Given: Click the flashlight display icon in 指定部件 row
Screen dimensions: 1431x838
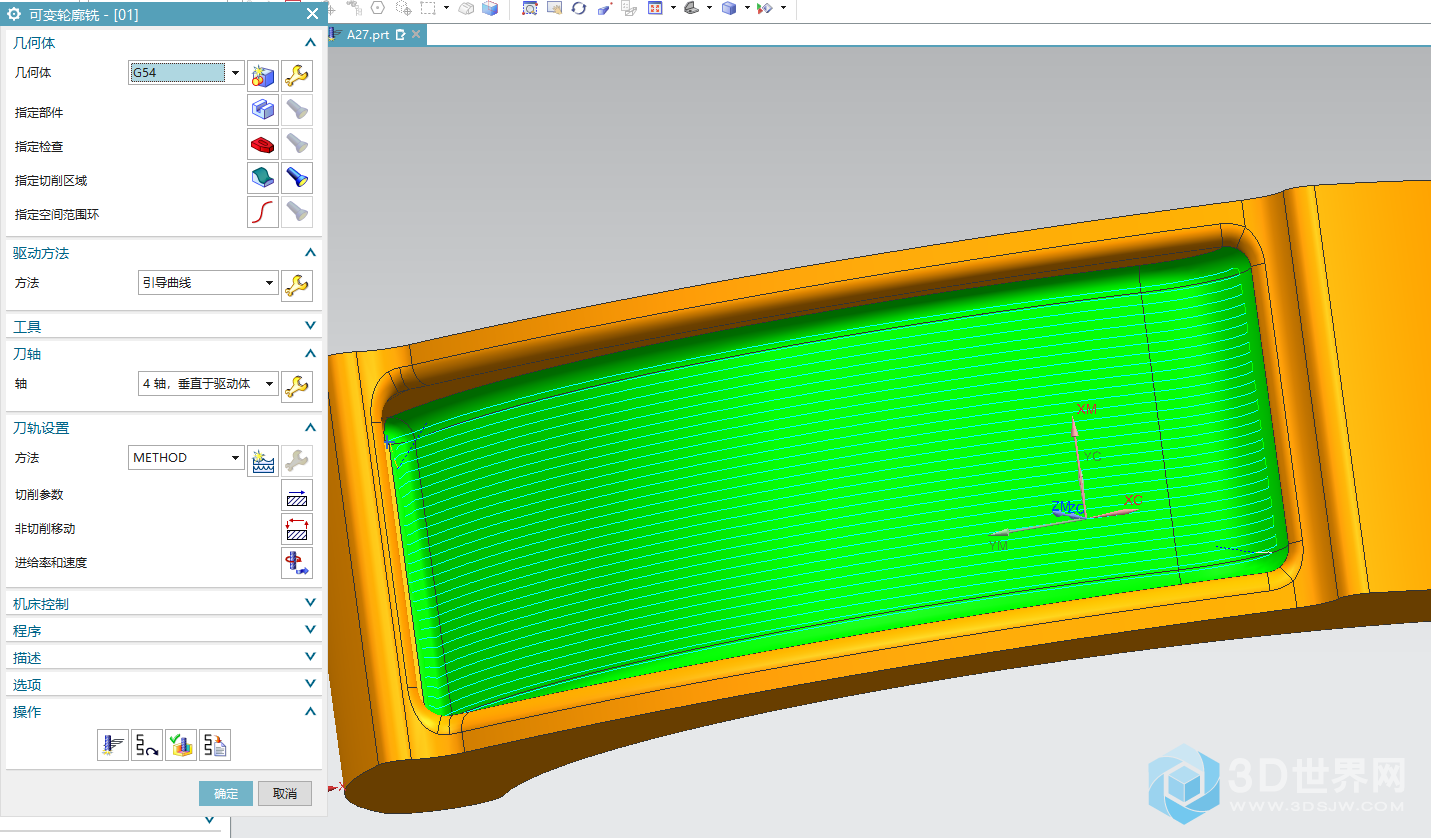Looking at the screenshot, I should coord(297,111).
